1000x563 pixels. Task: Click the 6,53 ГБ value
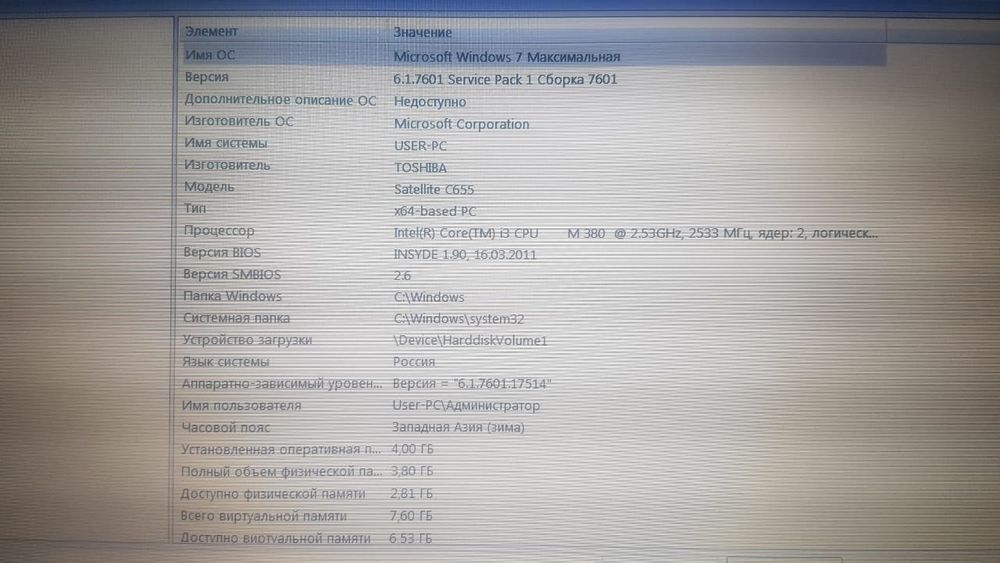[411, 539]
